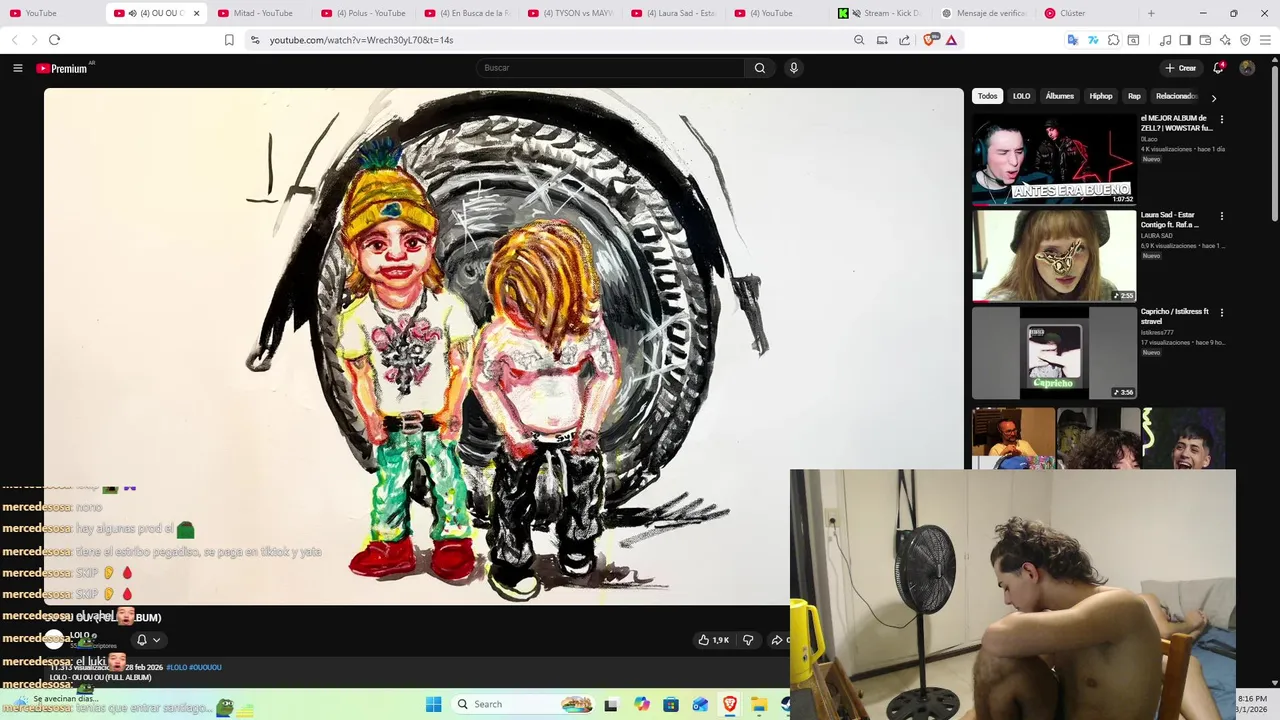
Task: Select the LOLO filter chip
Action: point(1021,96)
